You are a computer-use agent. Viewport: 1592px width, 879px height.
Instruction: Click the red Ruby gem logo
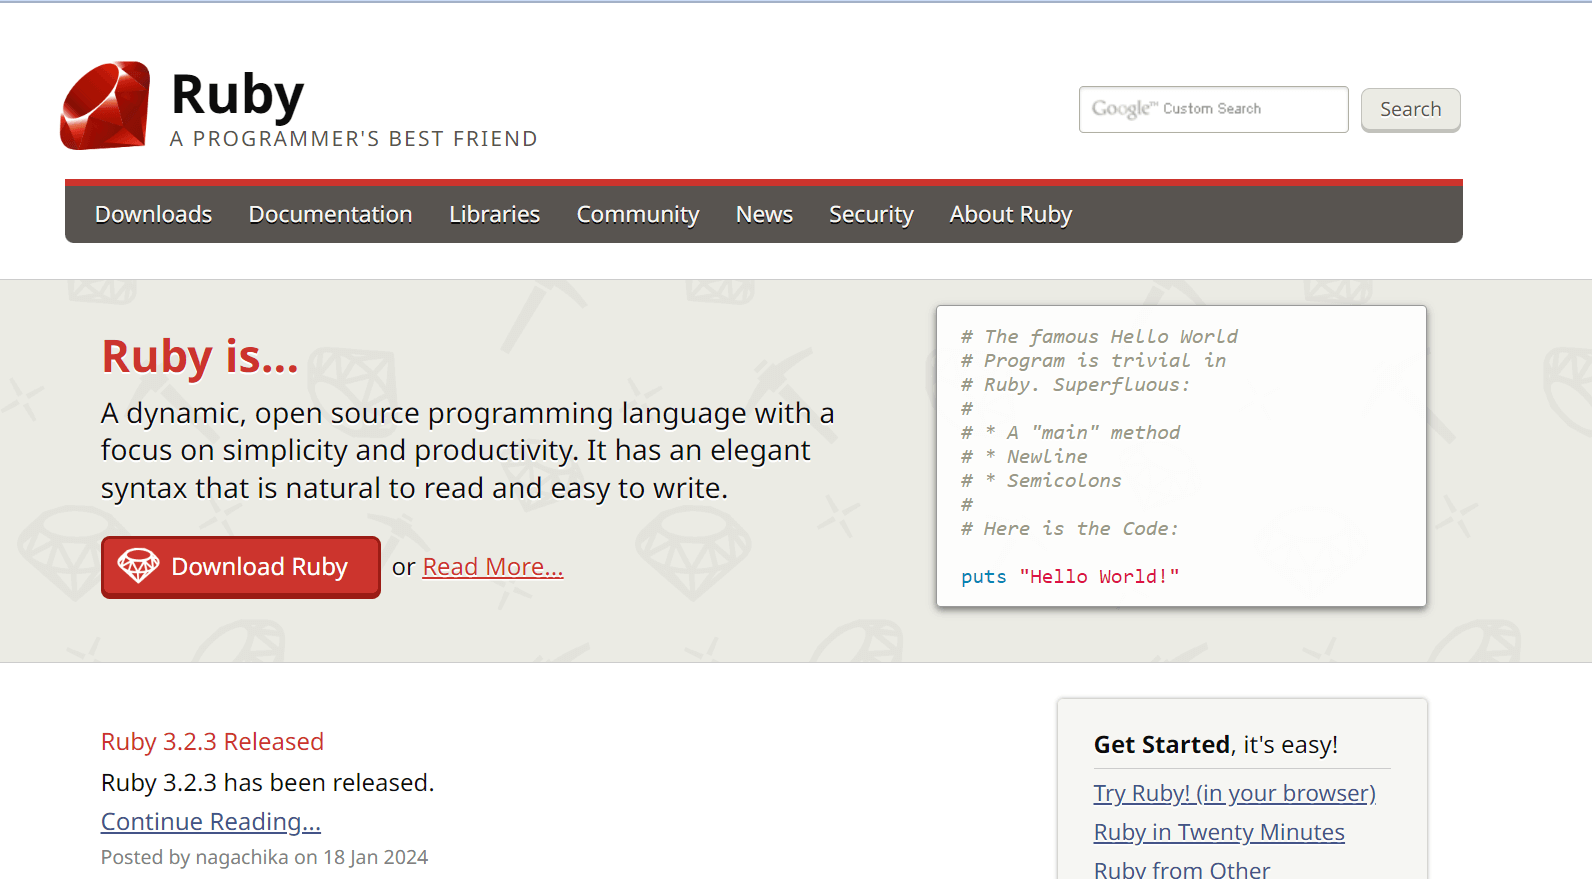(105, 106)
